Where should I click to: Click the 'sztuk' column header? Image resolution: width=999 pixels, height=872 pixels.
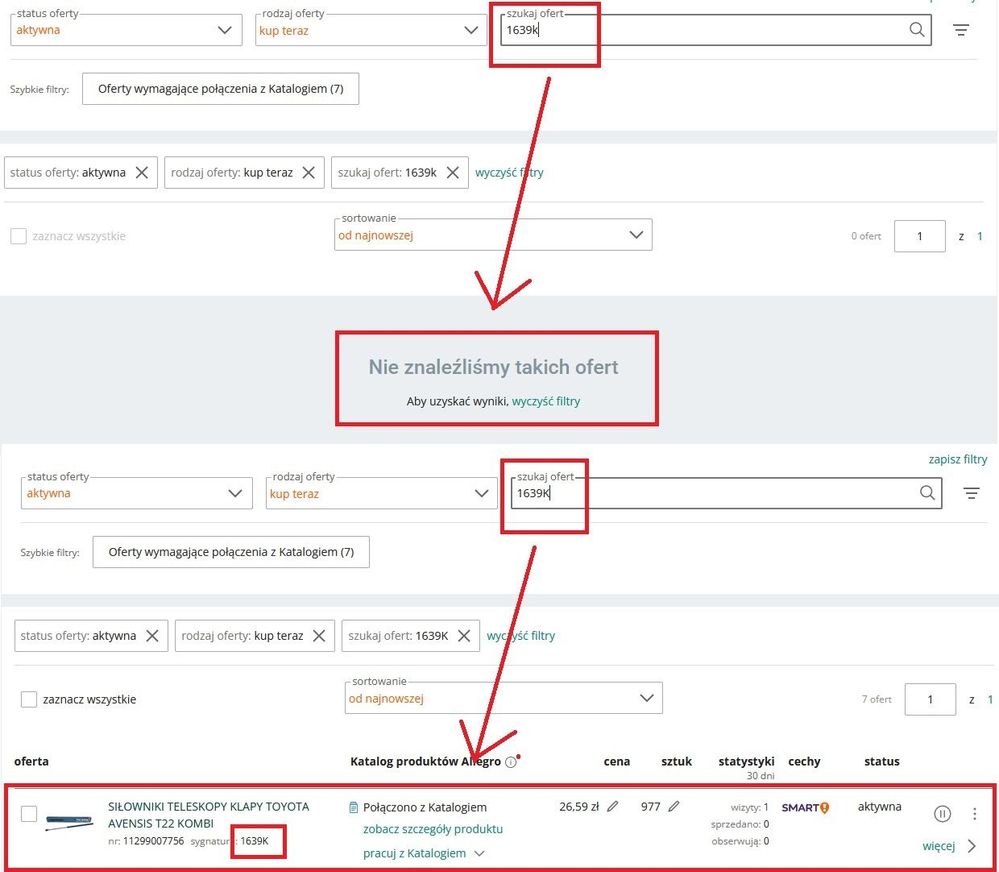(x=676, y=761)
